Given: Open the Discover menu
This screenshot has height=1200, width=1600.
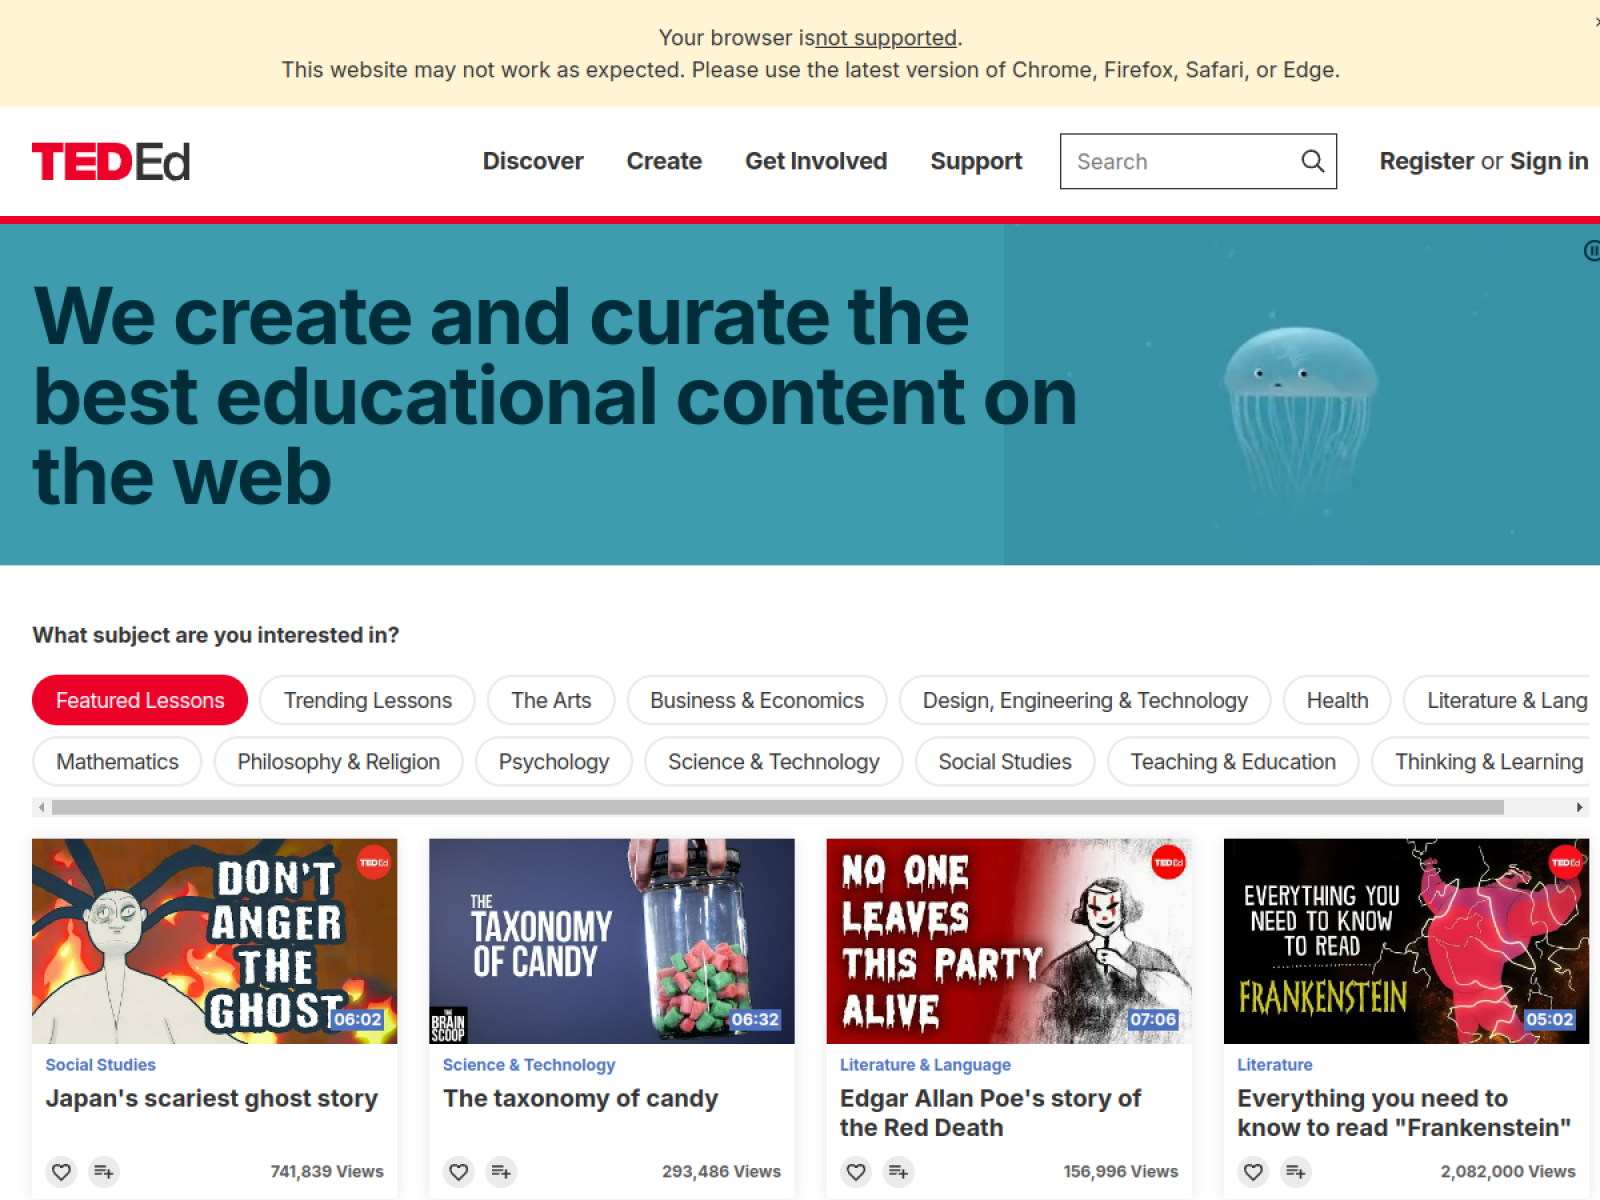Looking at the screenshot, I should coord(533,161).
